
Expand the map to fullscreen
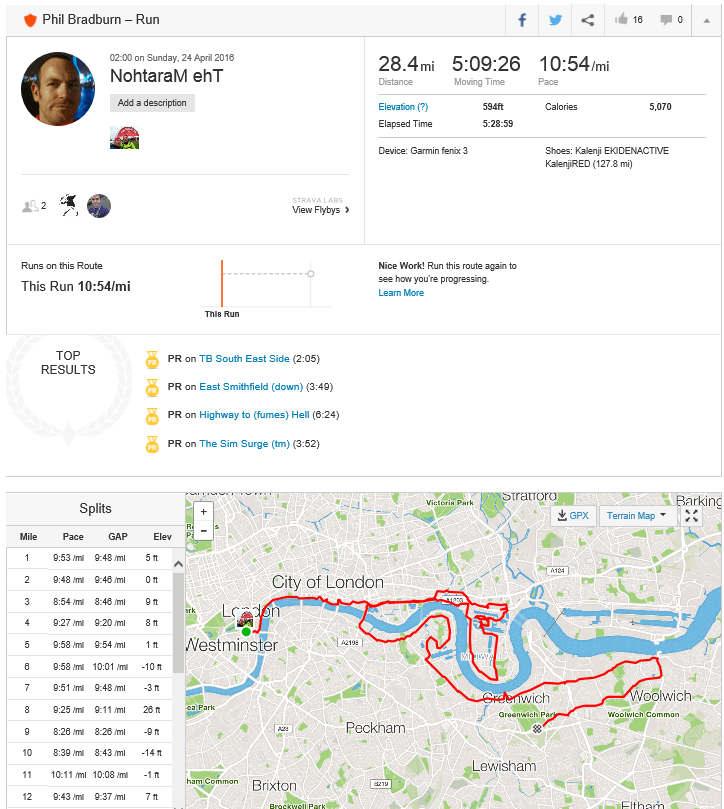691,515
